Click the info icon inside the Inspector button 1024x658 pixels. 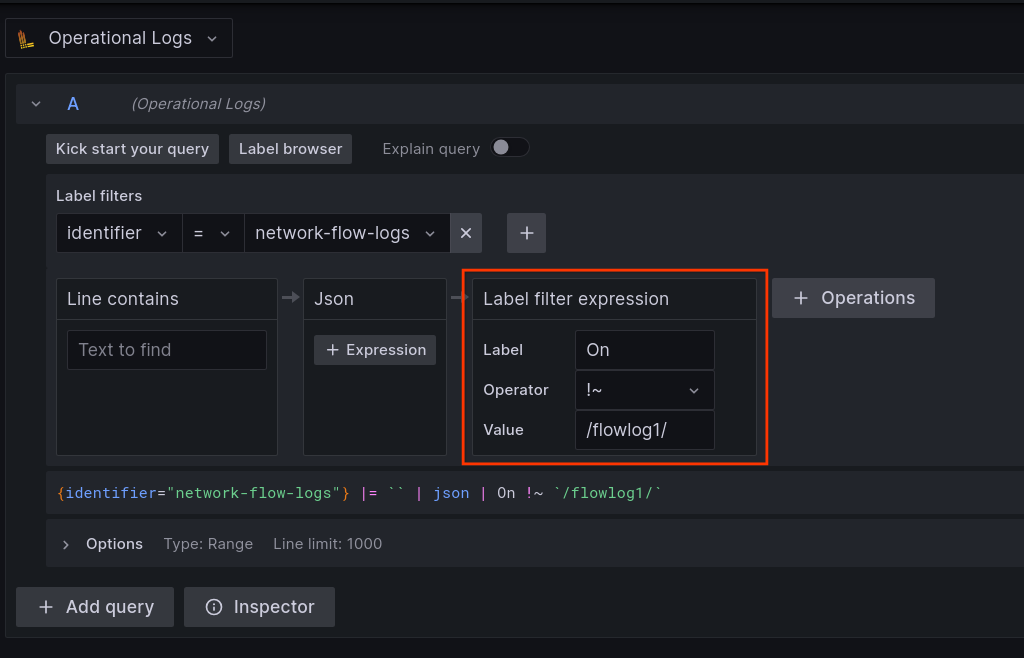click(213, 607)
